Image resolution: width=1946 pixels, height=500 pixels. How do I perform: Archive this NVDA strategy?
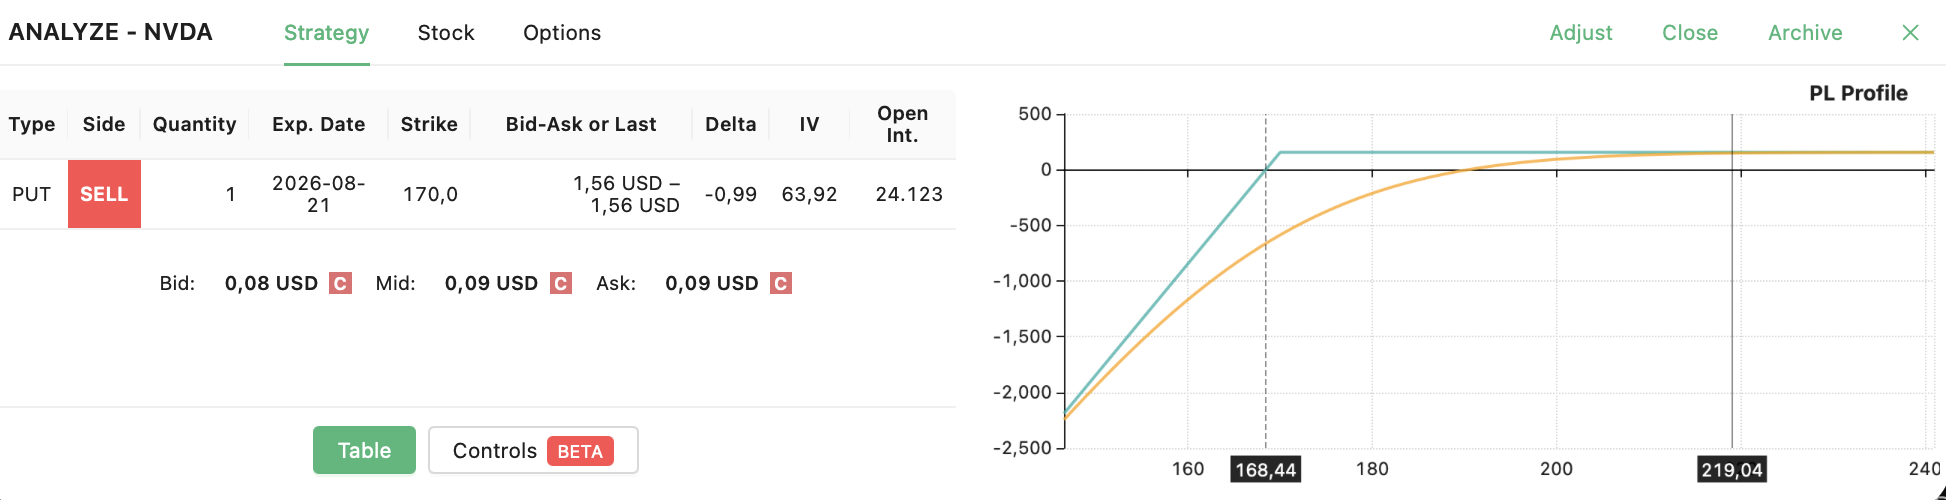(x=1805, y=33)
